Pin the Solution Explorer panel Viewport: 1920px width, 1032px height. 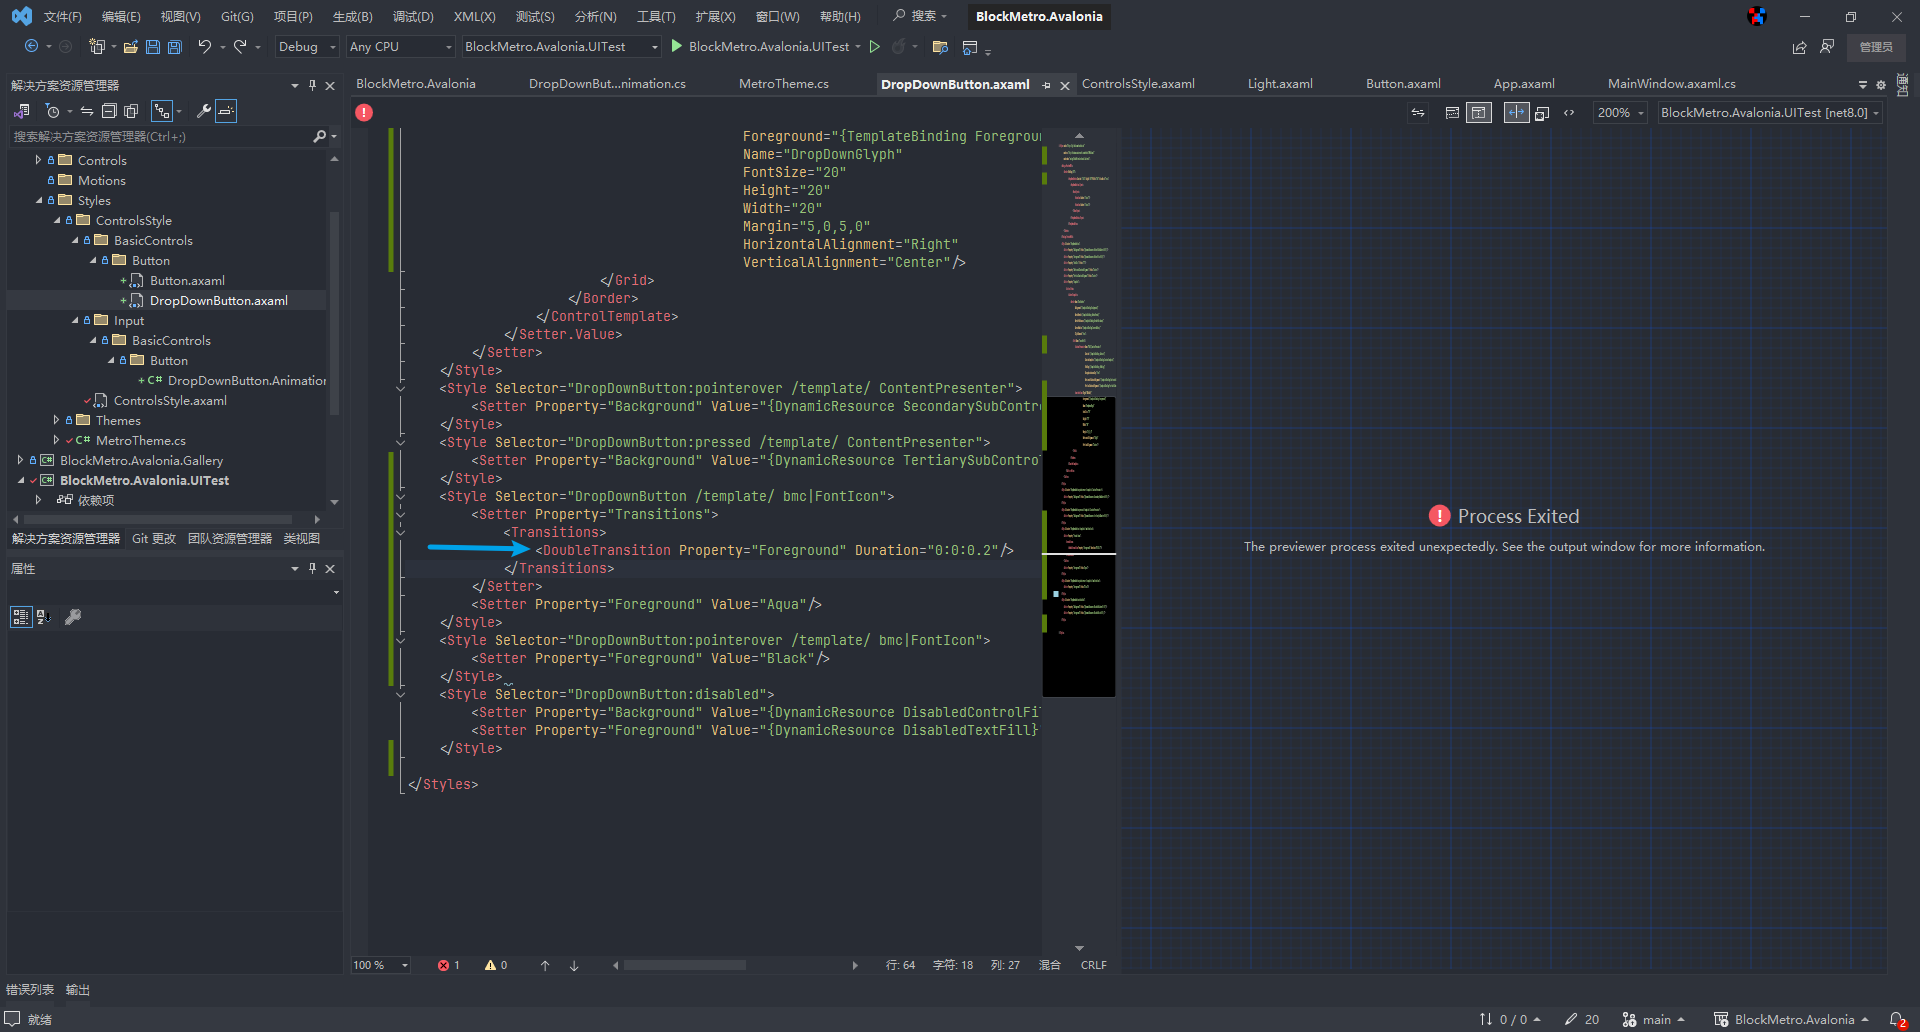pyautogui.click(x=312, y=85)
